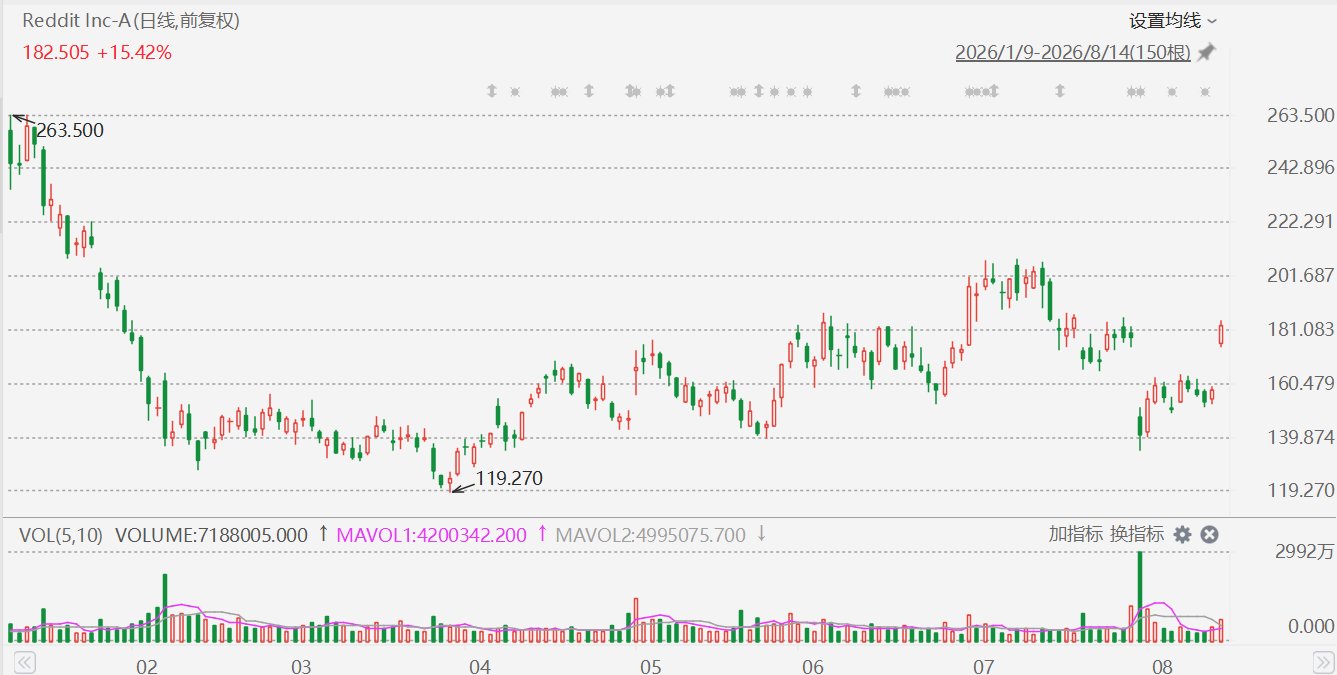
Task: Open VOL indicator settings gear icon
Action: pyautogui.click(x=1182, y=535)
